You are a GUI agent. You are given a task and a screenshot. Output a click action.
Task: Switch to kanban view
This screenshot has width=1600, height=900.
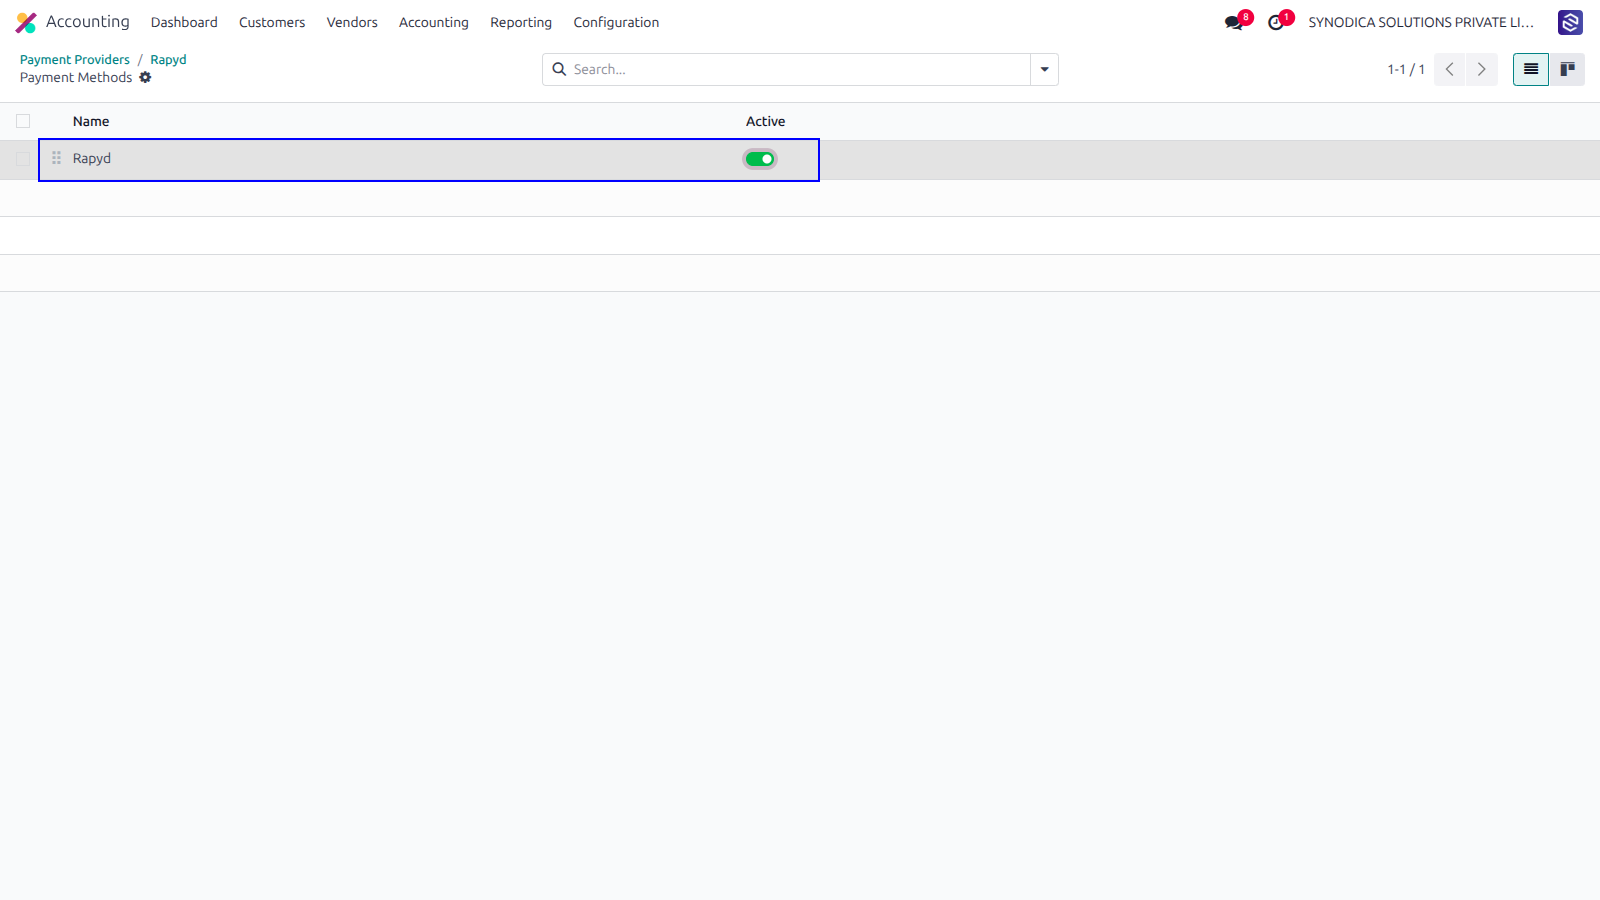click(1567, 69)
